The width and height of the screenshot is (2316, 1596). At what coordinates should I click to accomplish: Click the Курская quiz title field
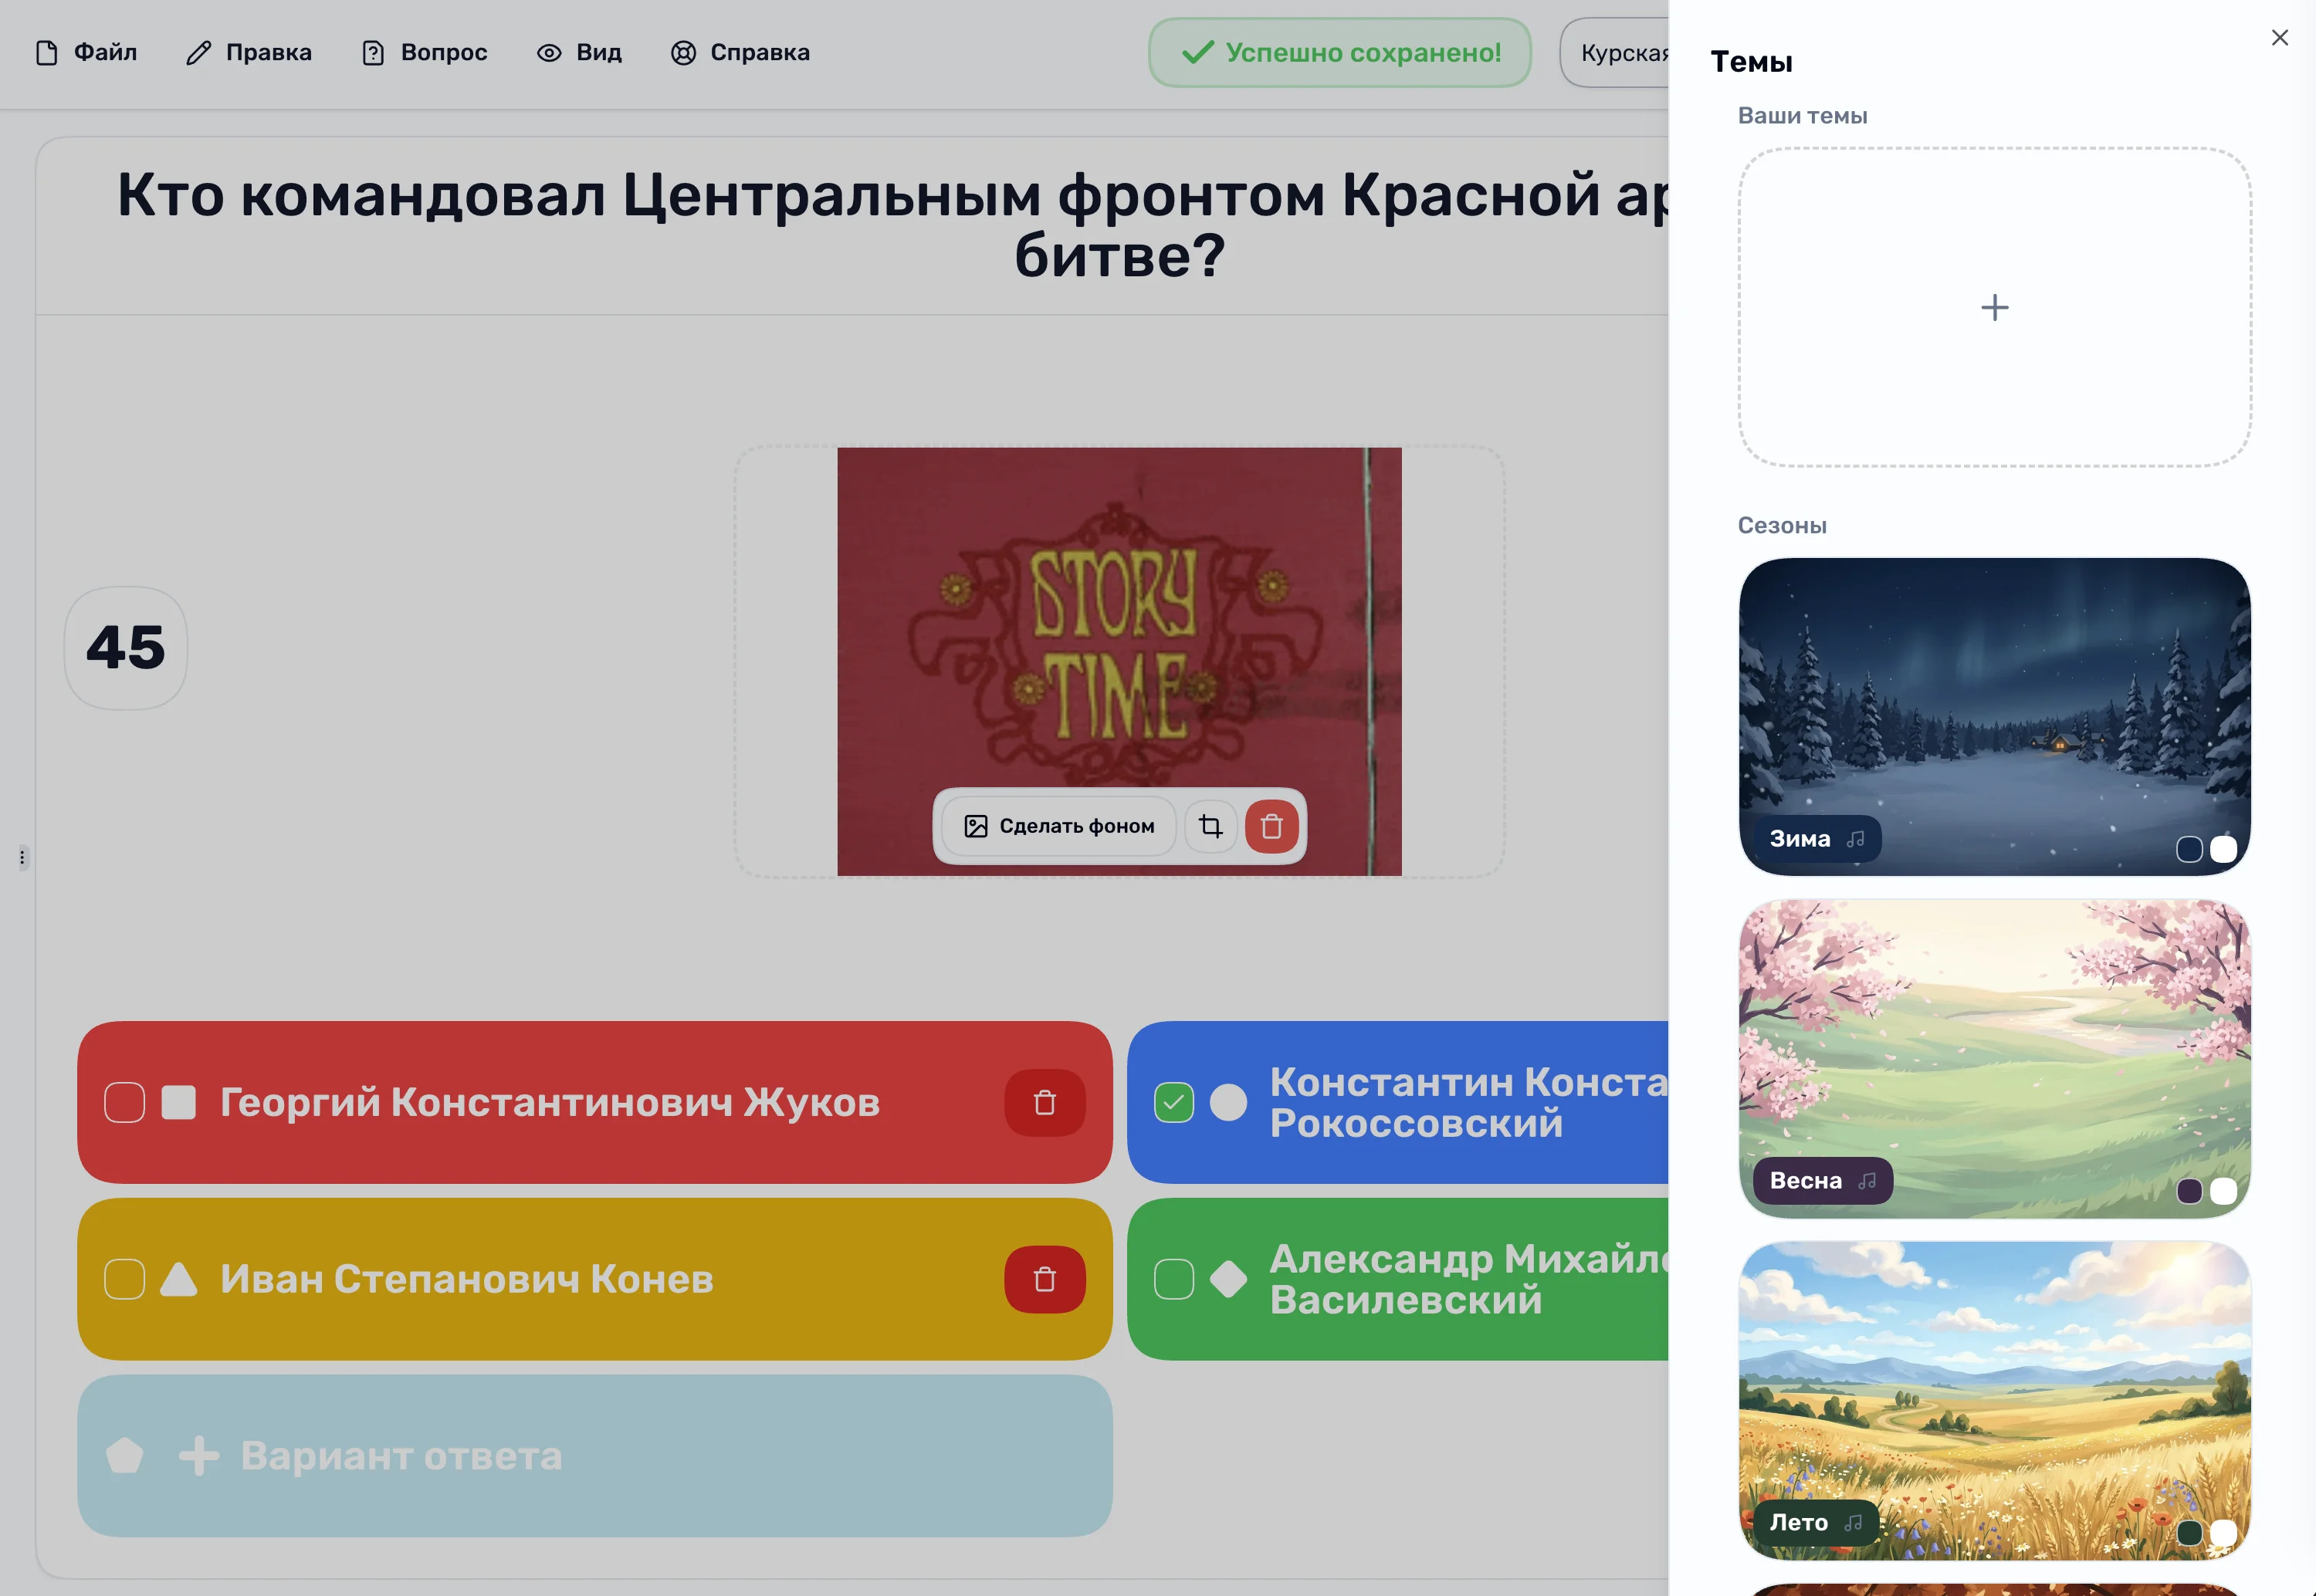[1615, 52]
